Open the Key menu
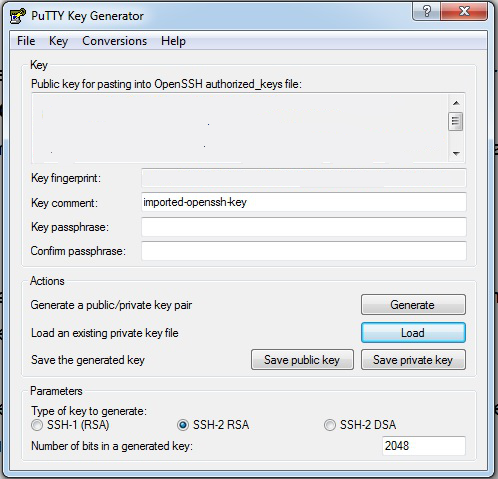498x479 pixels. point(58,41)
